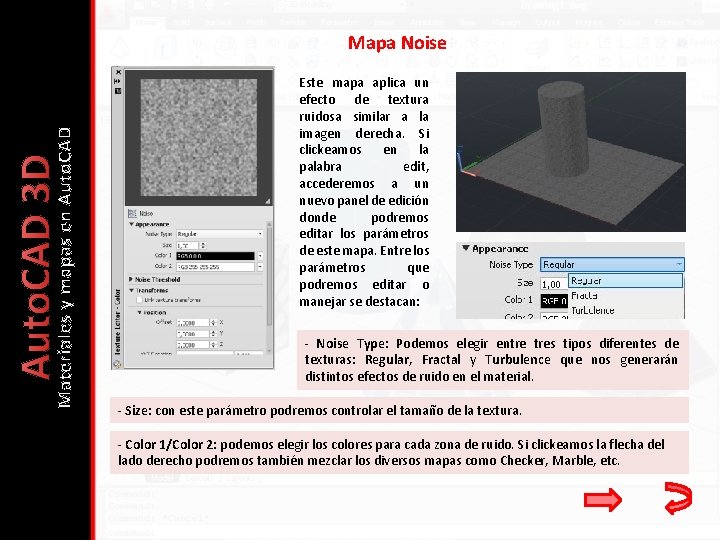Click the Offset Y value field
The height and width of the screenshot is (540, 720).
point(192,334)
